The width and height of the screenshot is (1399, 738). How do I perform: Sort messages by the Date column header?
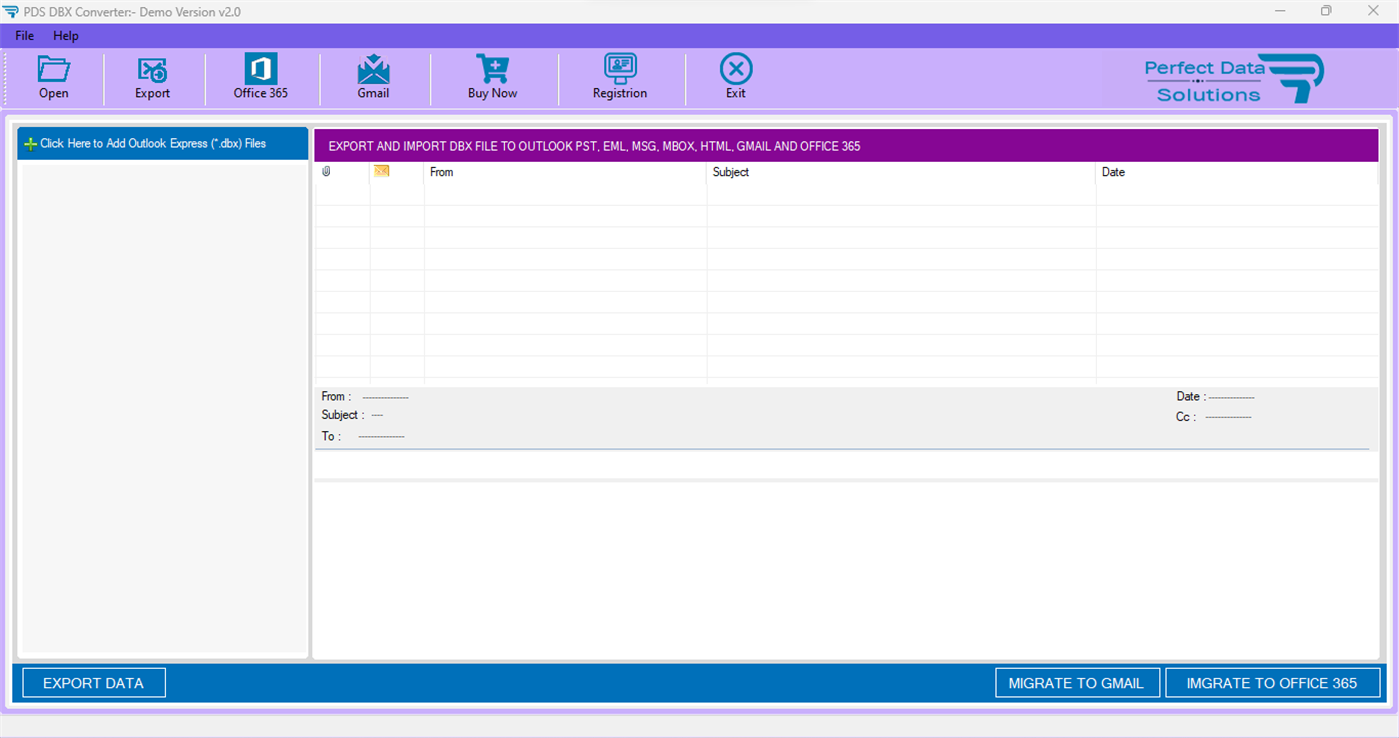(x=1112, y=171)
